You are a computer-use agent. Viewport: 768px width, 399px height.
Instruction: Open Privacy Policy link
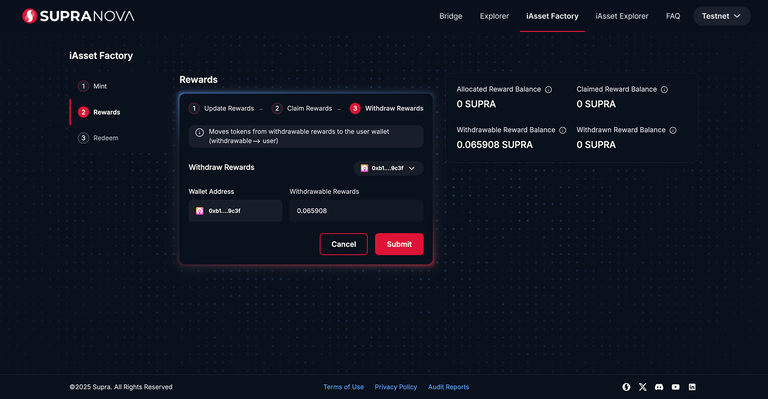tap(396, 387)
